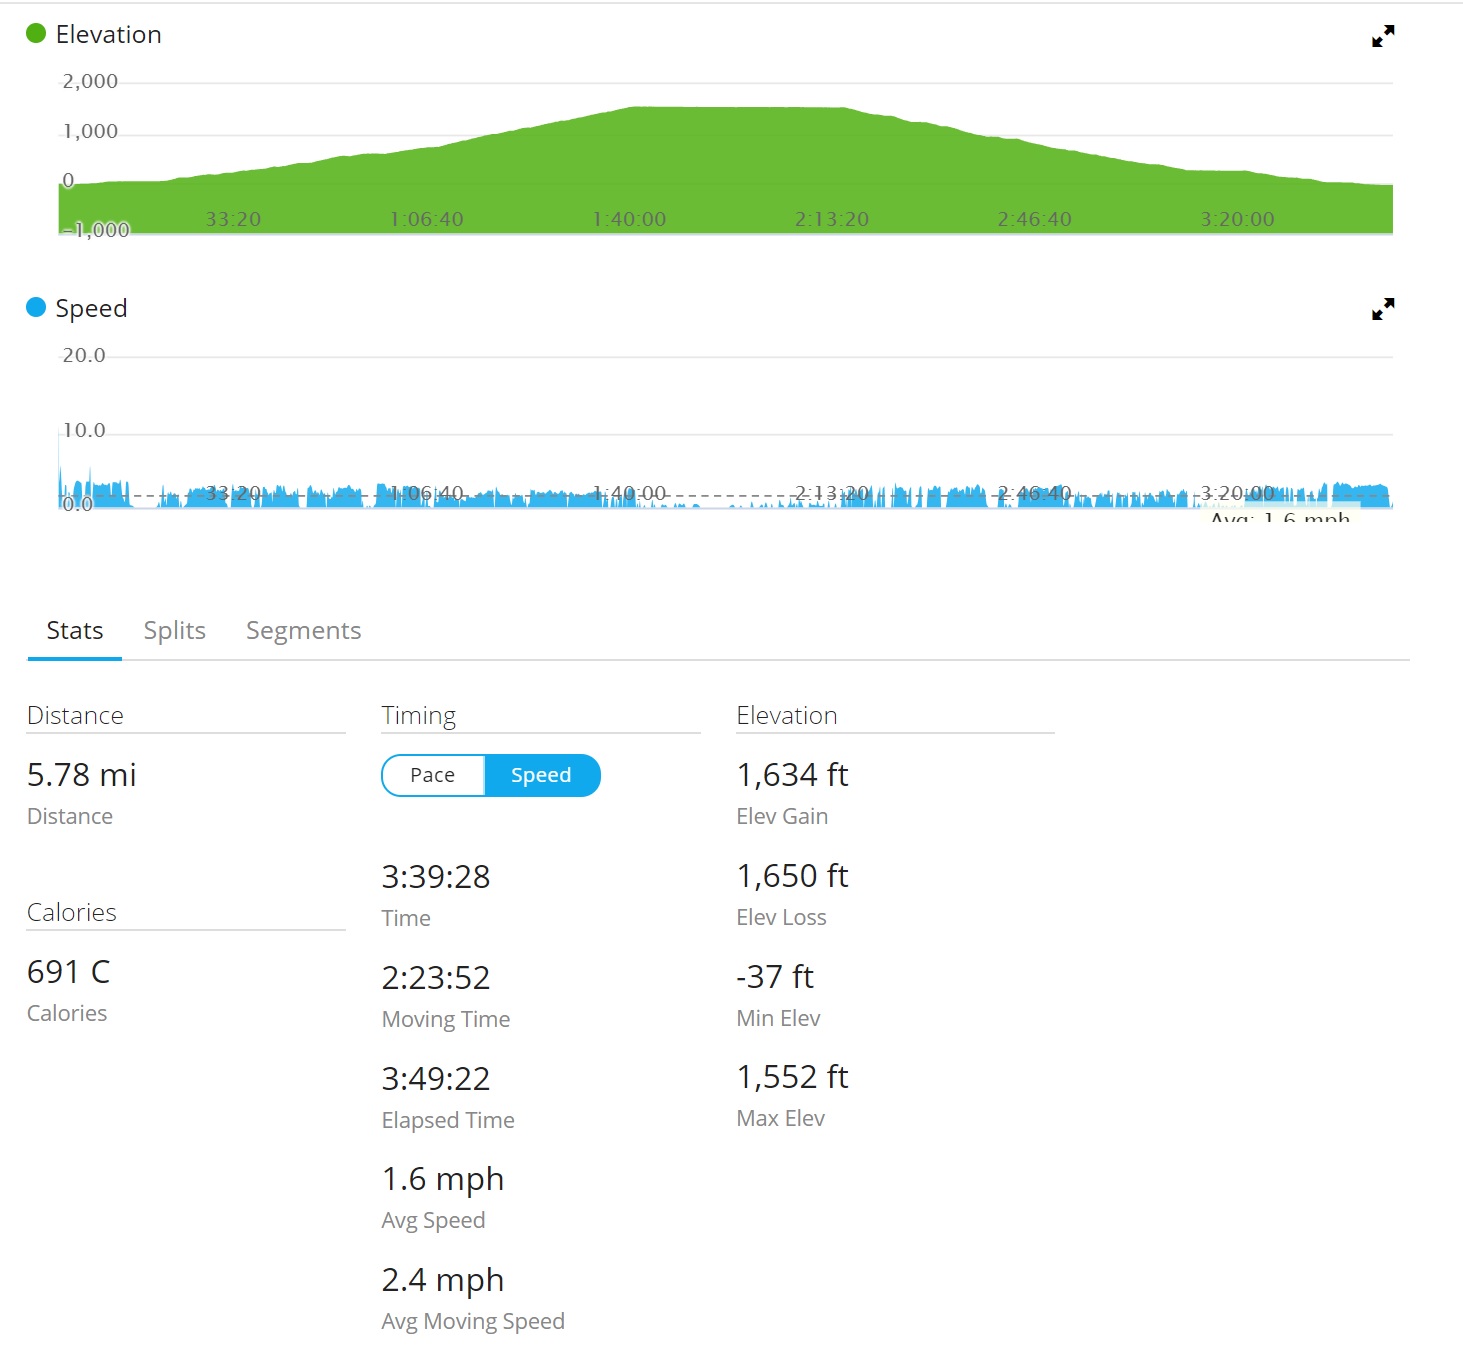Open the Stats tab
1463x1347 pixels.
click(x=75, y=631)
